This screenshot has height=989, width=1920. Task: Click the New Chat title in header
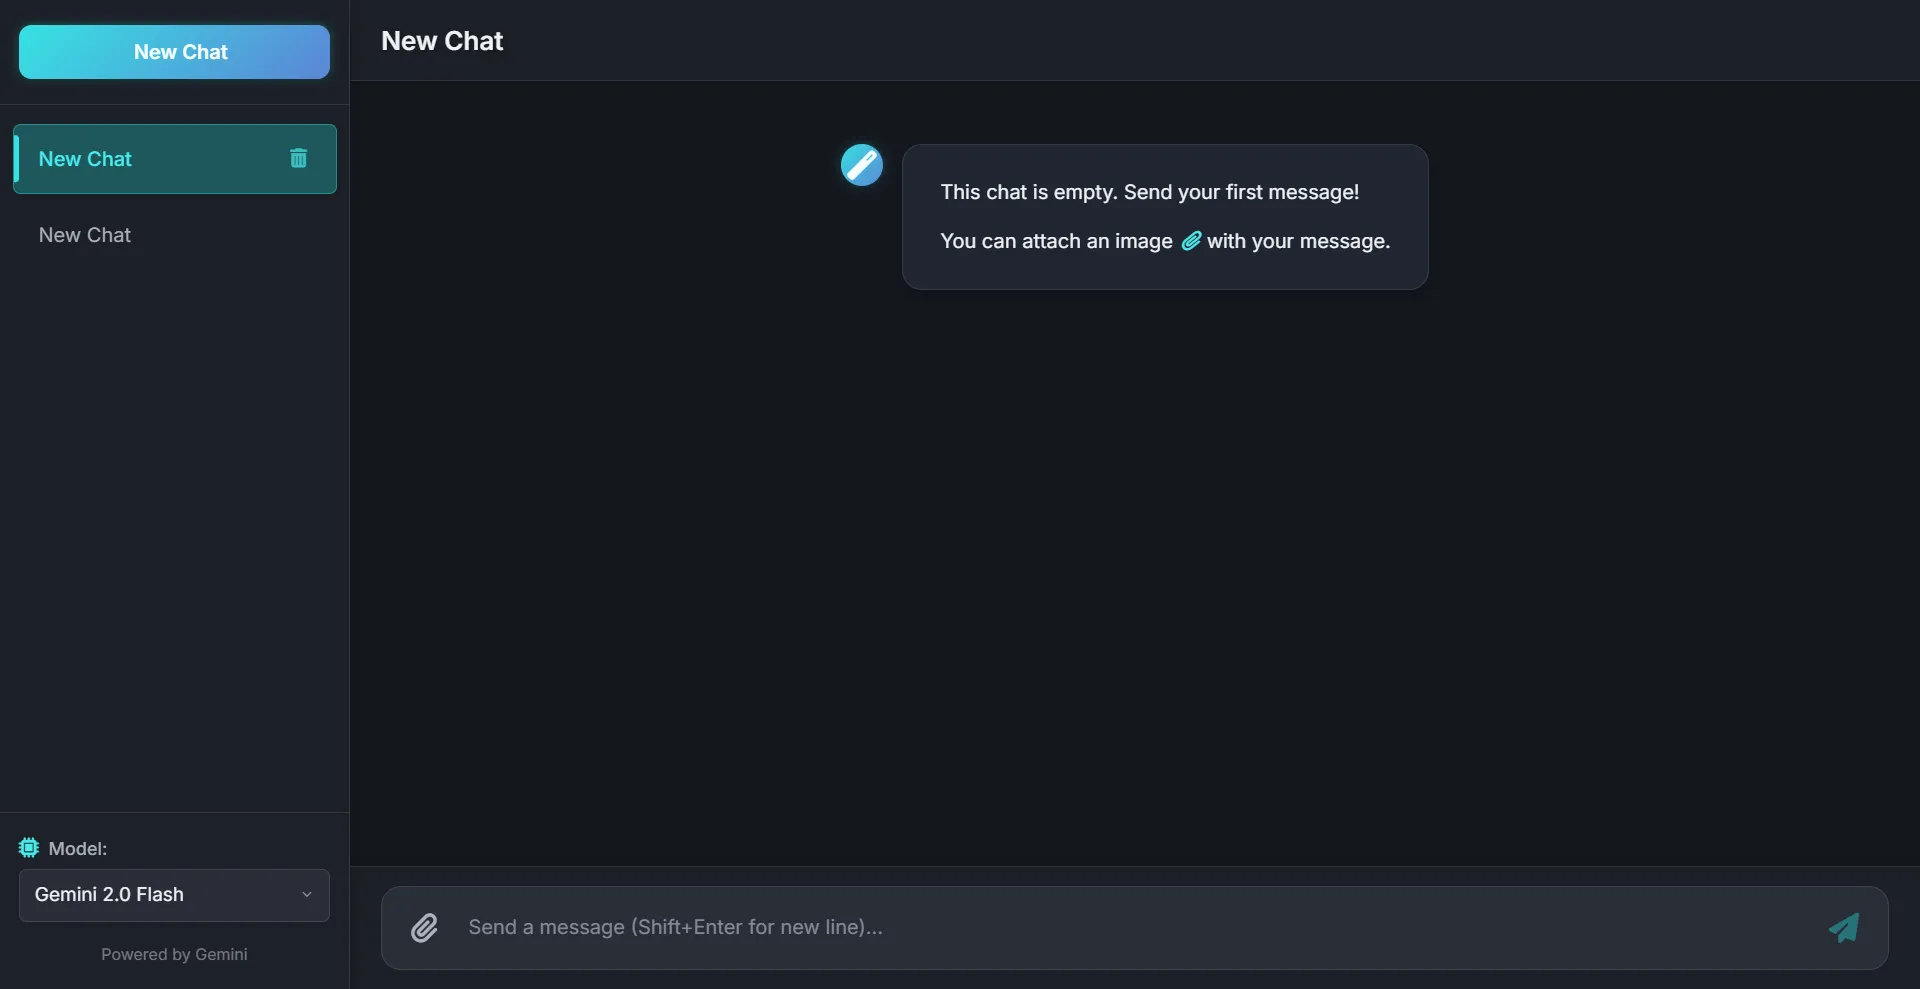pos(442,41)
